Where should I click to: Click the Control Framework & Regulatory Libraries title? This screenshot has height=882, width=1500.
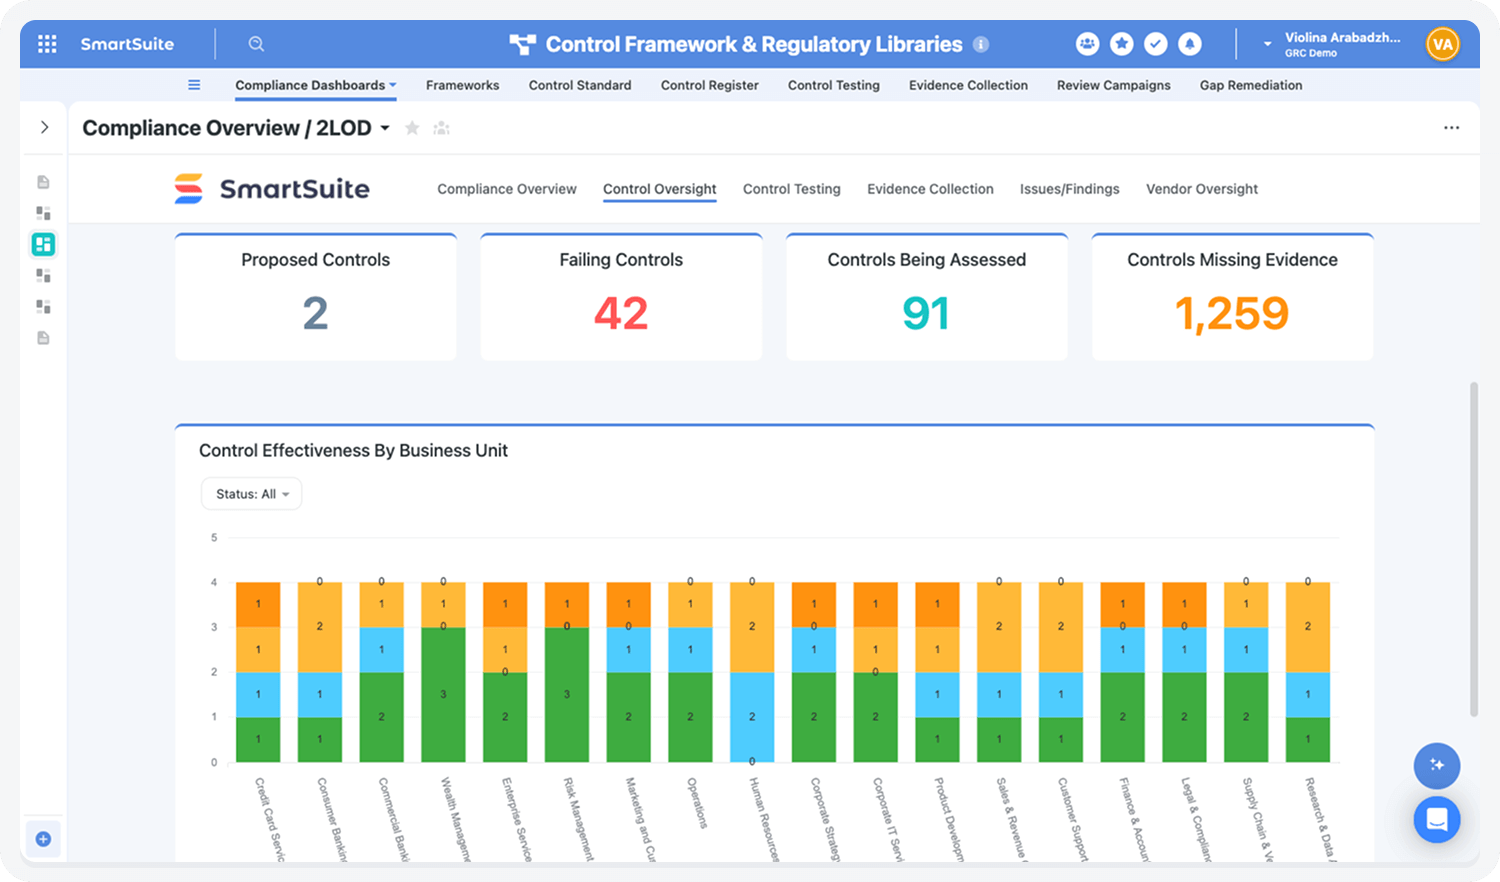(x=754, y=44)
